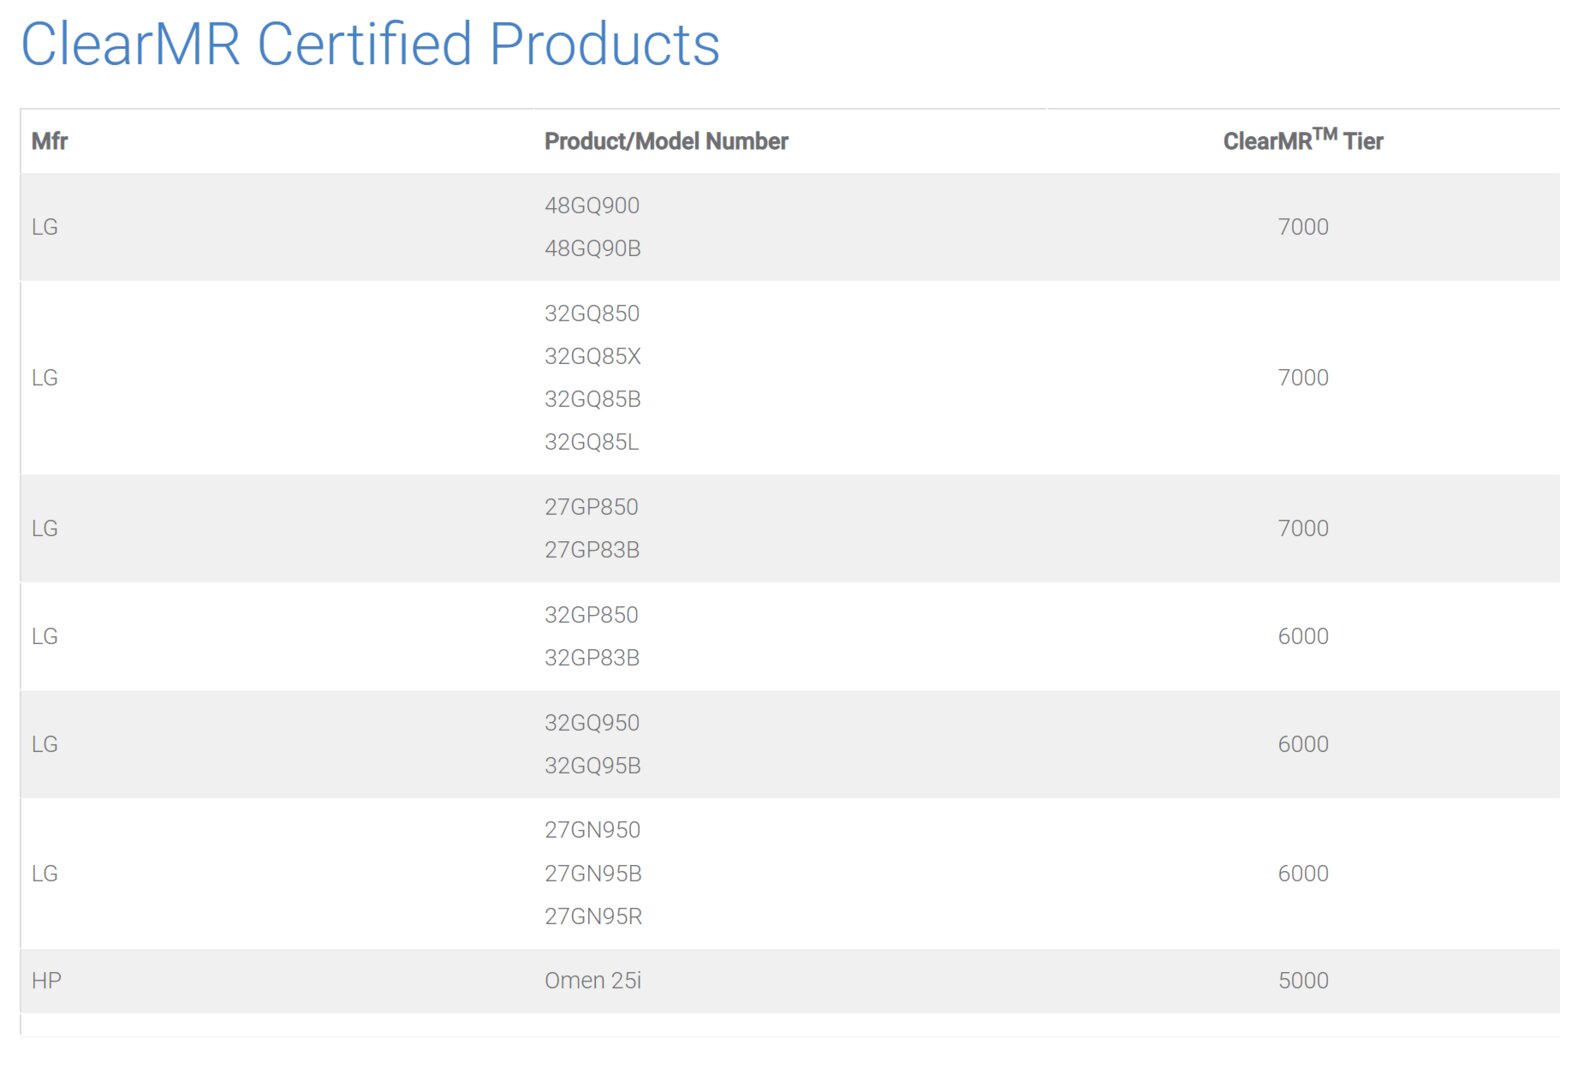The width and height of the screenshot is (1572, 1080).
Task: Select model 27GN95R
Action: [594, 917]
